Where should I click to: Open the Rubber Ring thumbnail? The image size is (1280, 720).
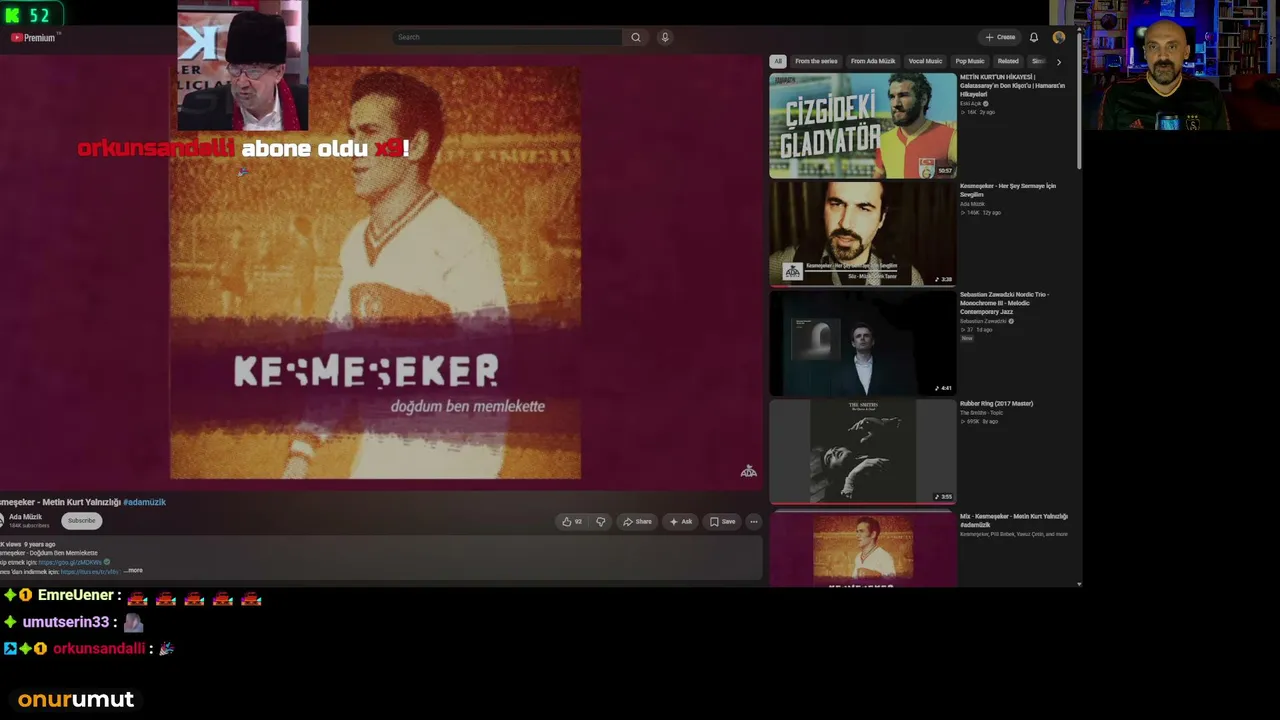[x=862, y=451]
